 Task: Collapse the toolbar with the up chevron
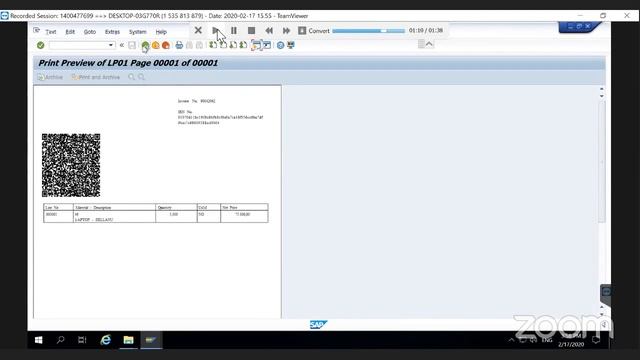click(x=429, y=44)
